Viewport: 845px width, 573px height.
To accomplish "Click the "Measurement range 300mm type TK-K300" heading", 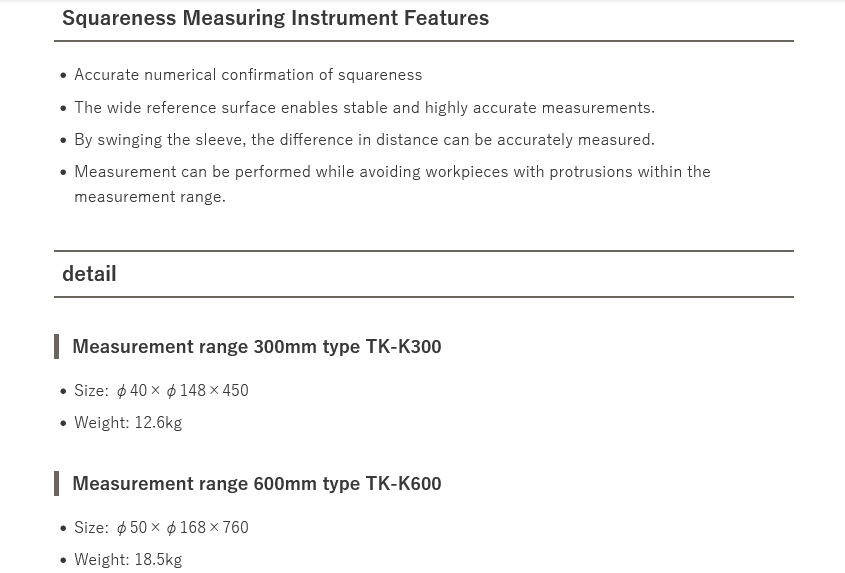I will point(256,347).
